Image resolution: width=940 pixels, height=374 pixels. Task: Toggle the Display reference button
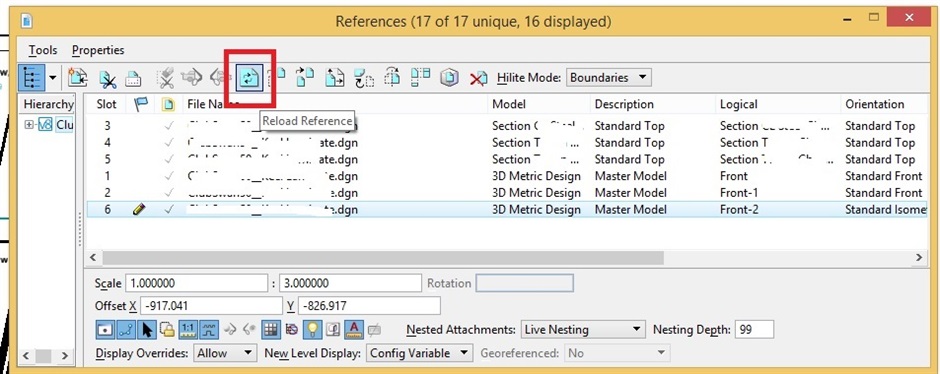pos(105,329)
